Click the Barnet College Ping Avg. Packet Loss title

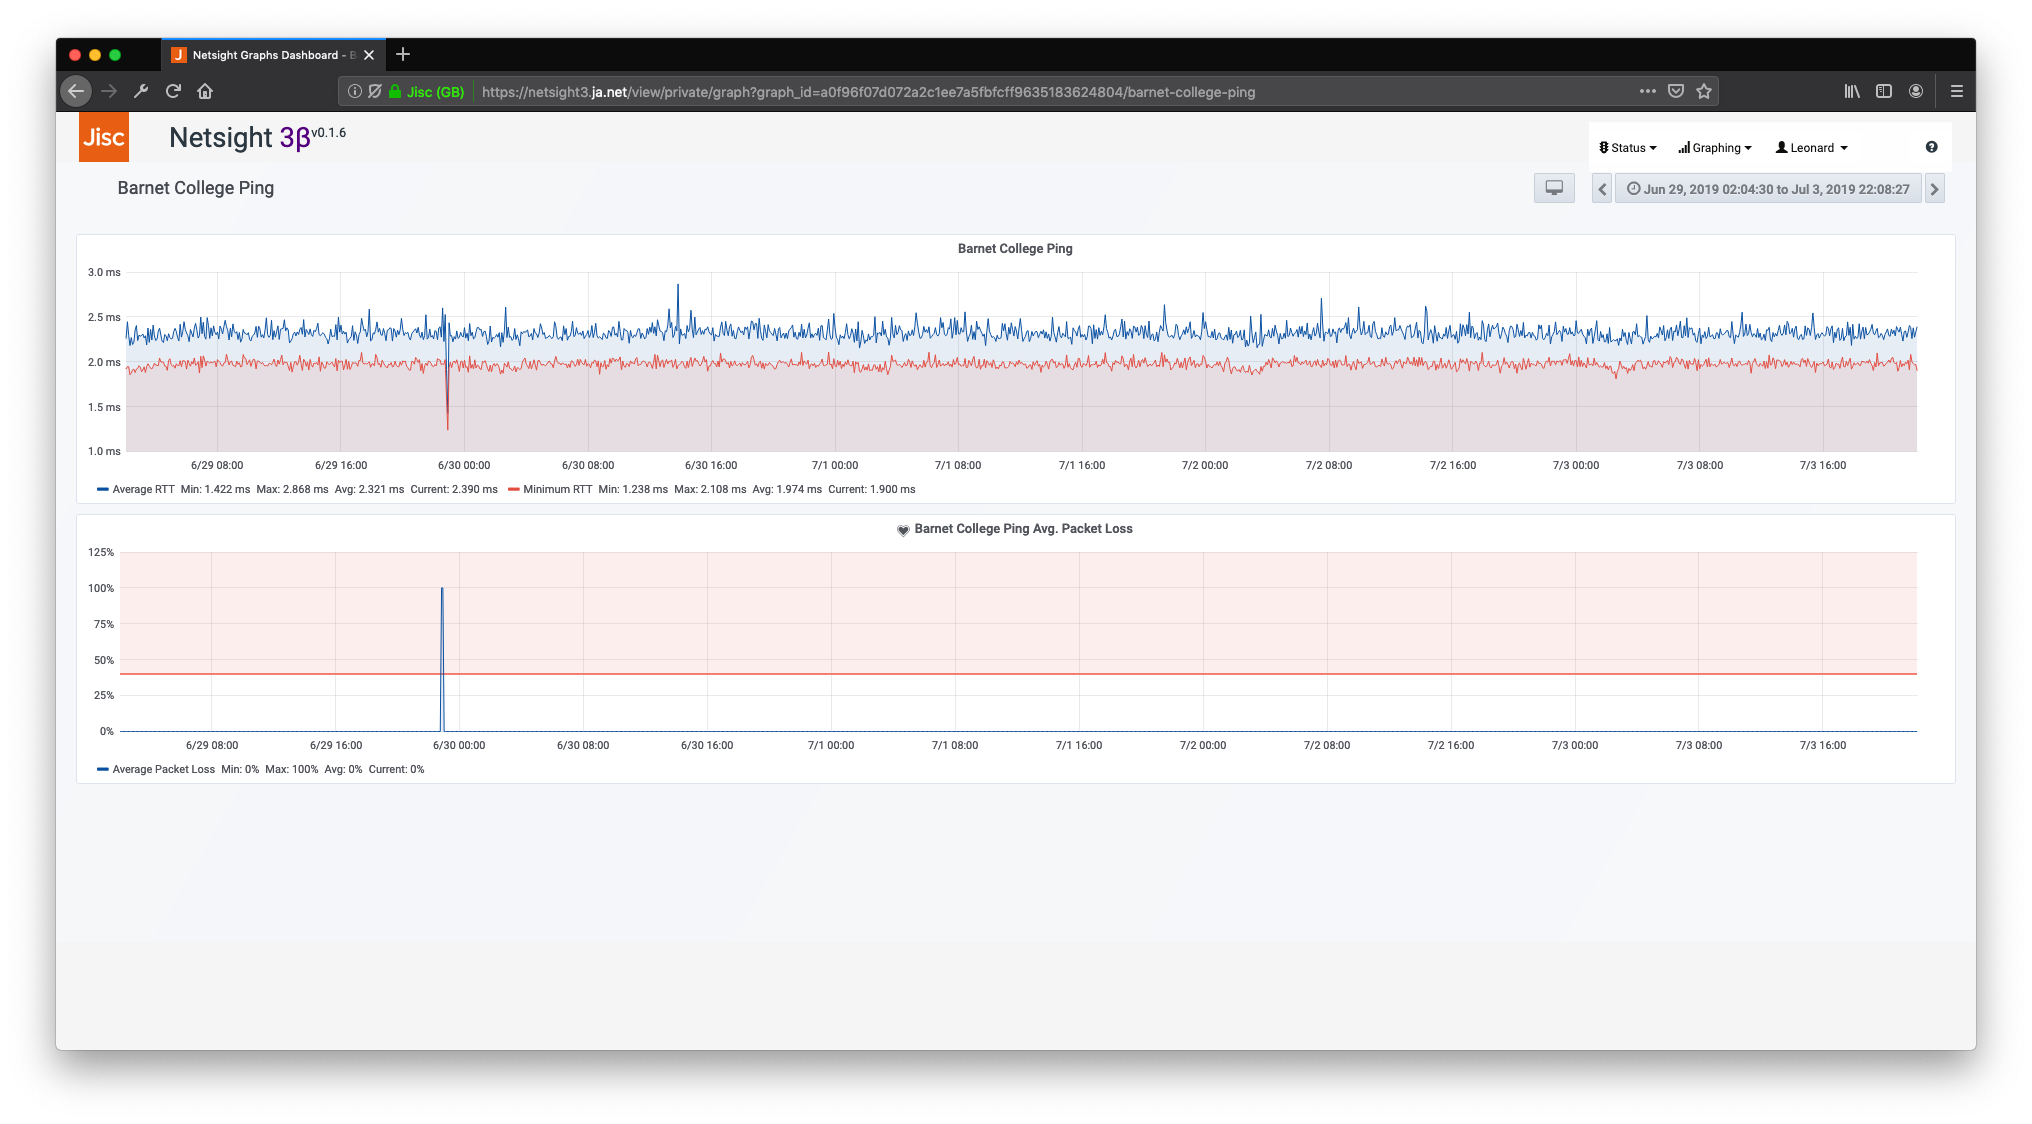[x=1022, y=529]
